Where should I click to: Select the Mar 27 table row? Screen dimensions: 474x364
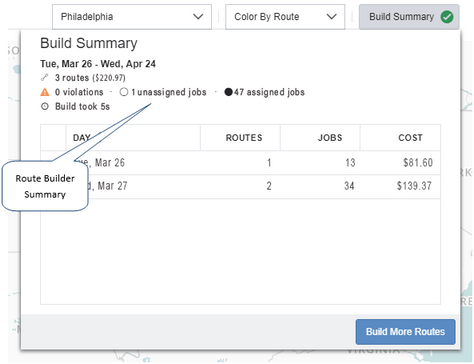240,186
